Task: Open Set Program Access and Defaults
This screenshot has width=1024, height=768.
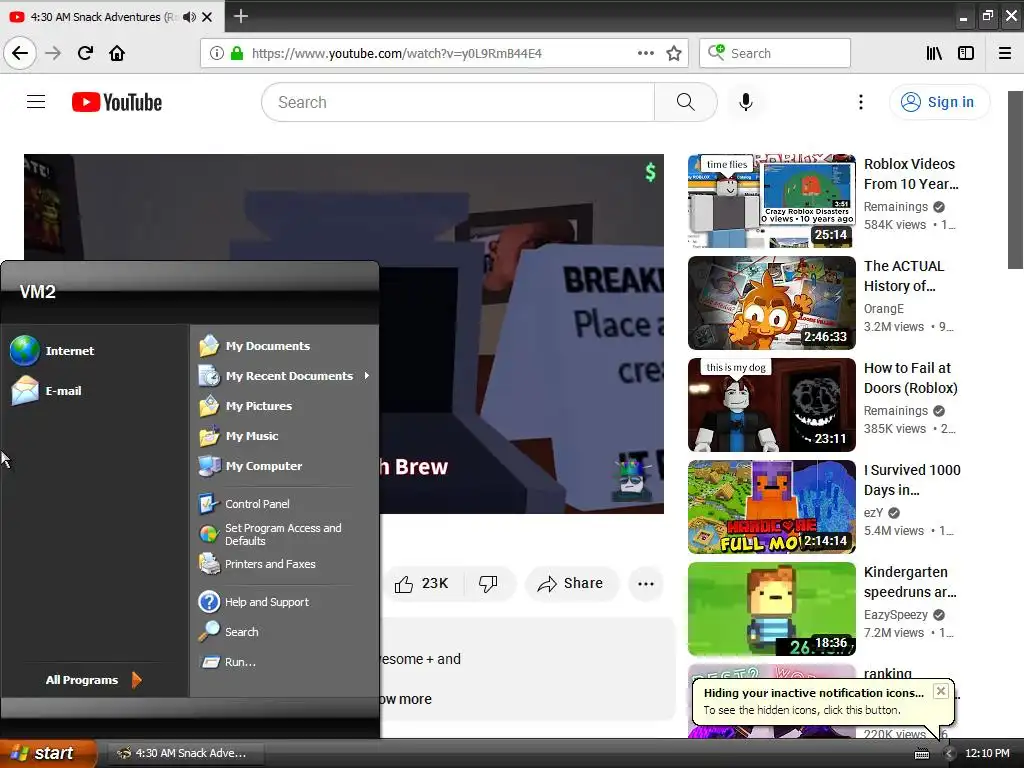Action: click(285, 534)
